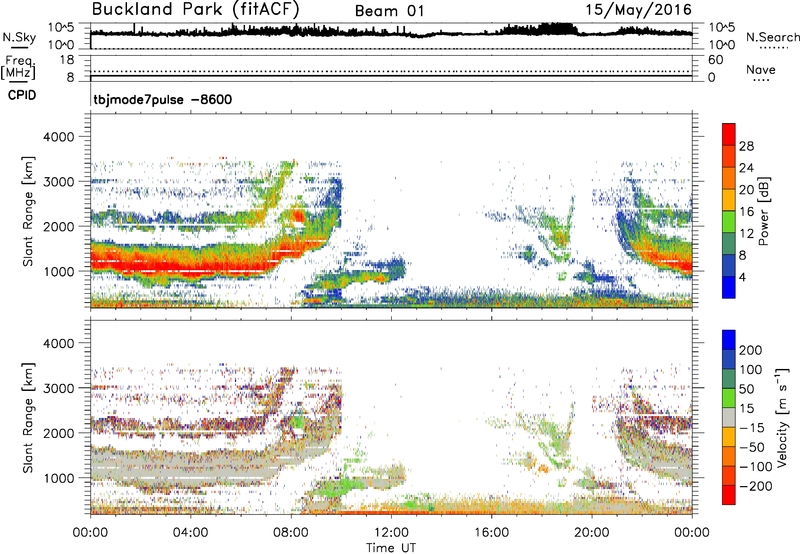Viewport: 800px width, 554px height.
Task: Pick the bright blue bottom segment of power colorbar
Action: [x=729, y=288]
